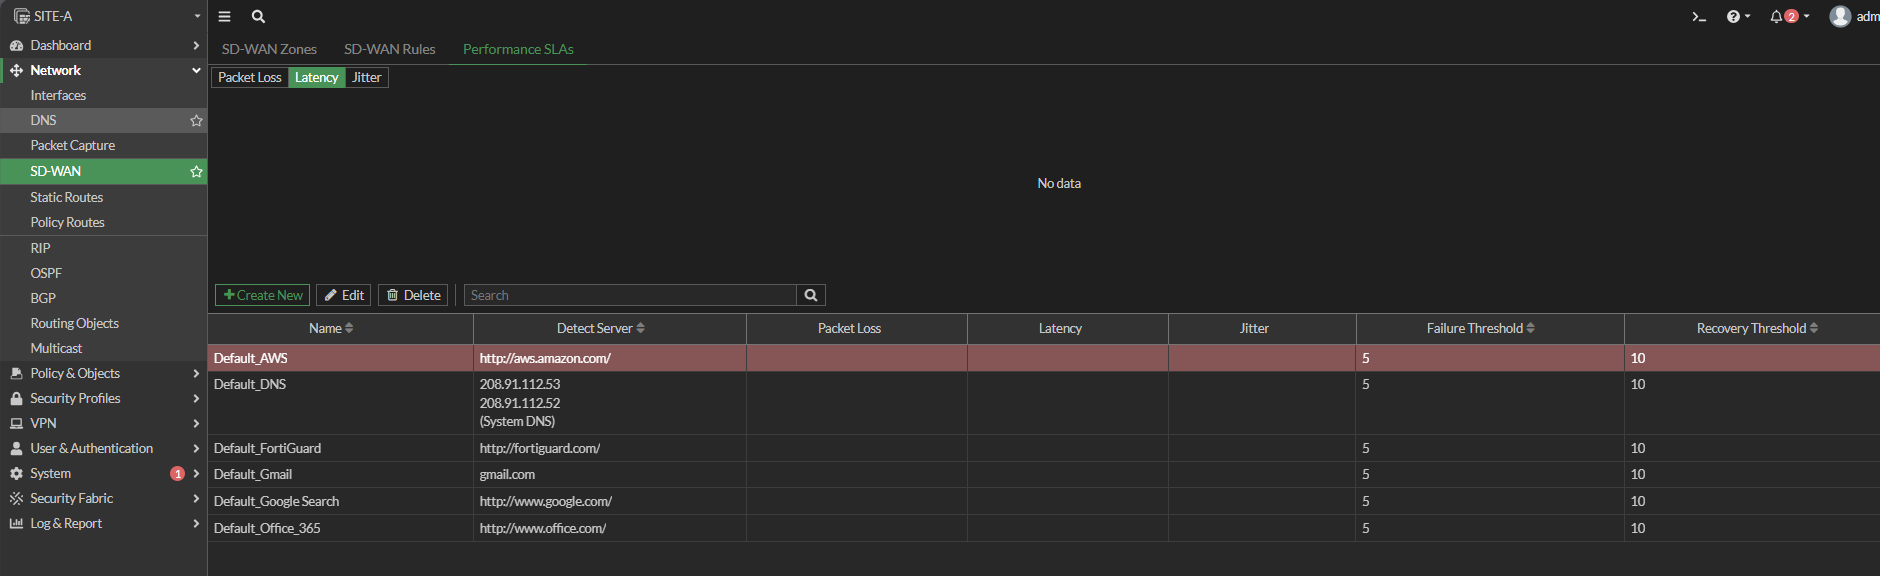Click the hamburger menu toggle icon
The image size is (1880, 576).
[x=224, y=16]
